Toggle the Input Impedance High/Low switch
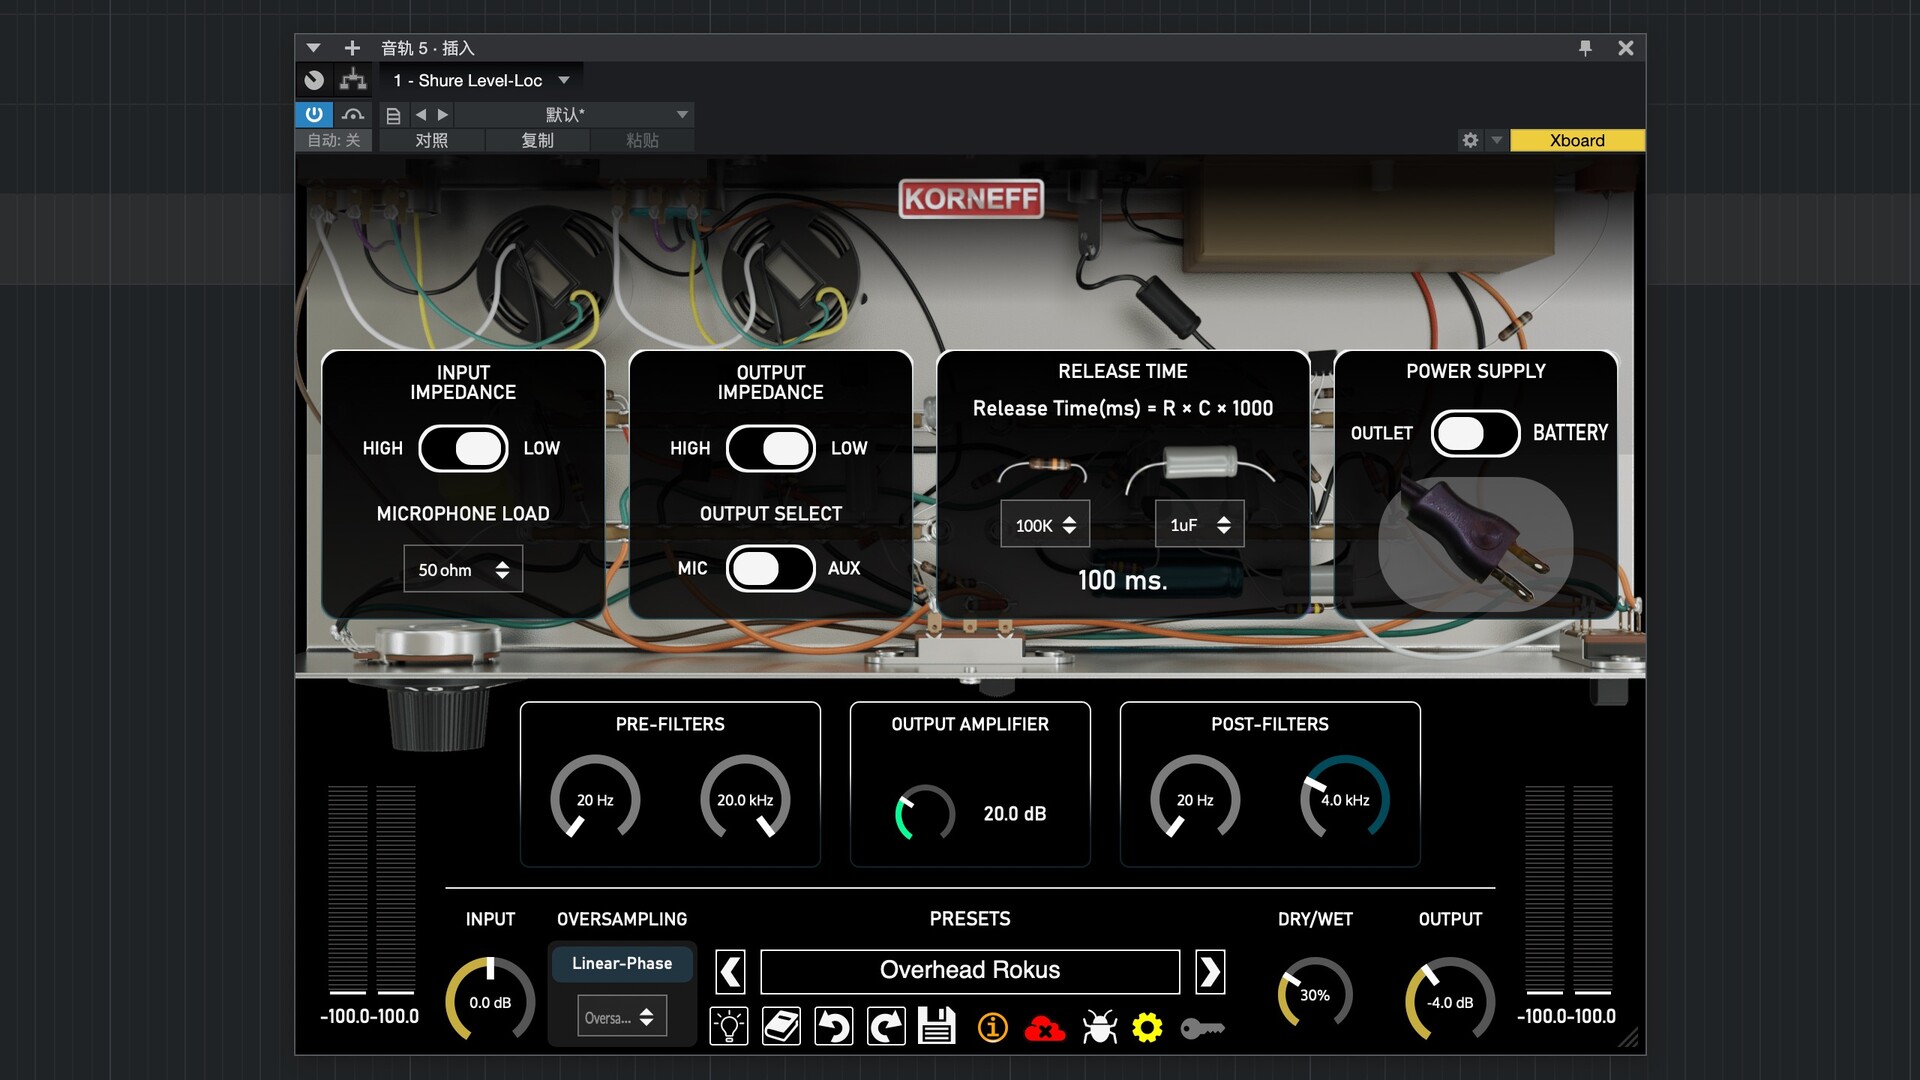1920x1080 pixels. pyautogui.click(x=463, y=448)
